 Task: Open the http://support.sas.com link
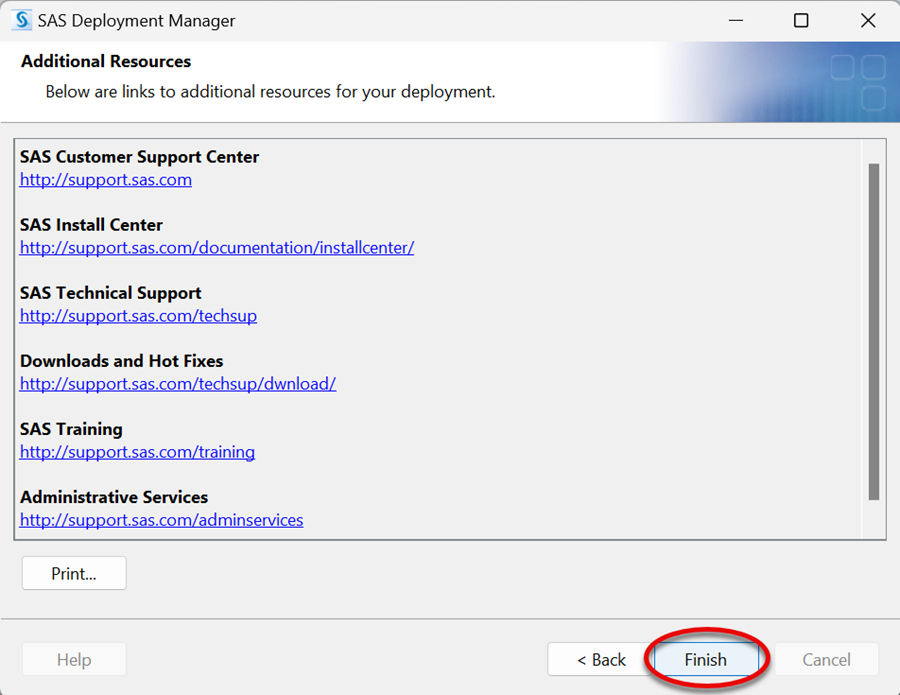[106, 180]
